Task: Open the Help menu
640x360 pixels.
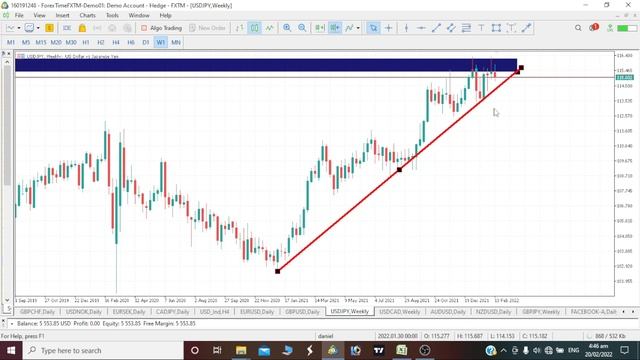Action: 165,15
